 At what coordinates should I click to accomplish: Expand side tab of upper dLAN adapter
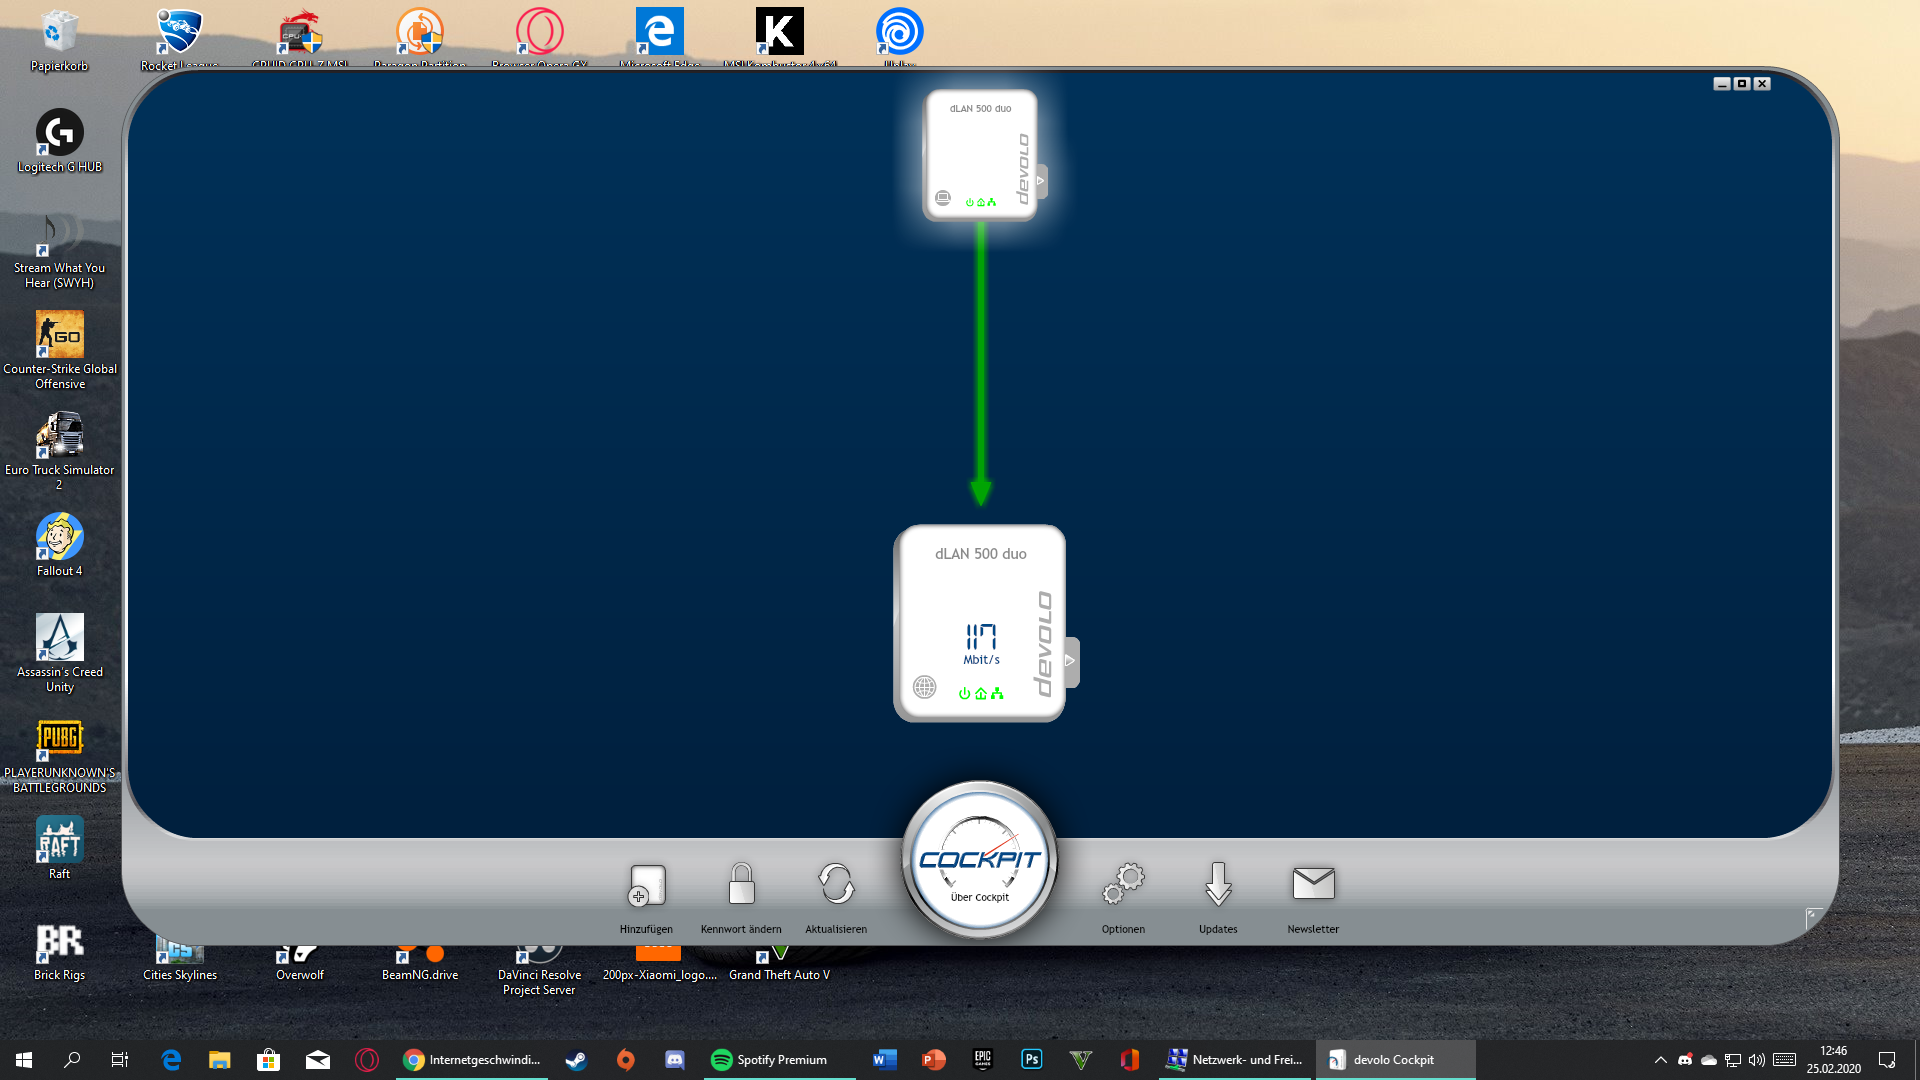point(1041,181)
